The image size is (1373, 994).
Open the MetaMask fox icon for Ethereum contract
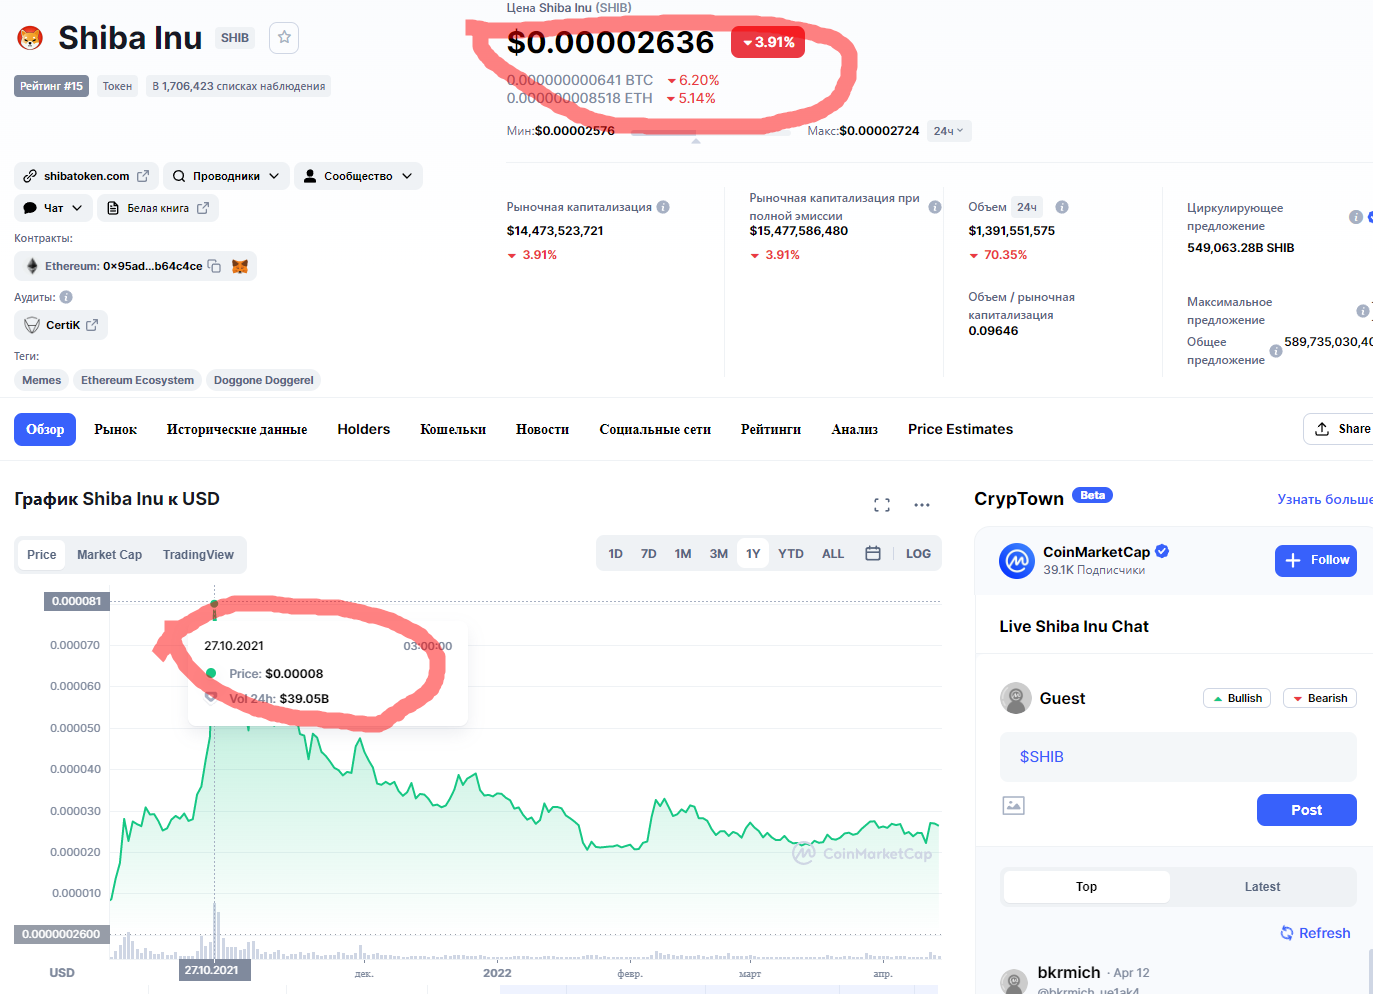240,266
